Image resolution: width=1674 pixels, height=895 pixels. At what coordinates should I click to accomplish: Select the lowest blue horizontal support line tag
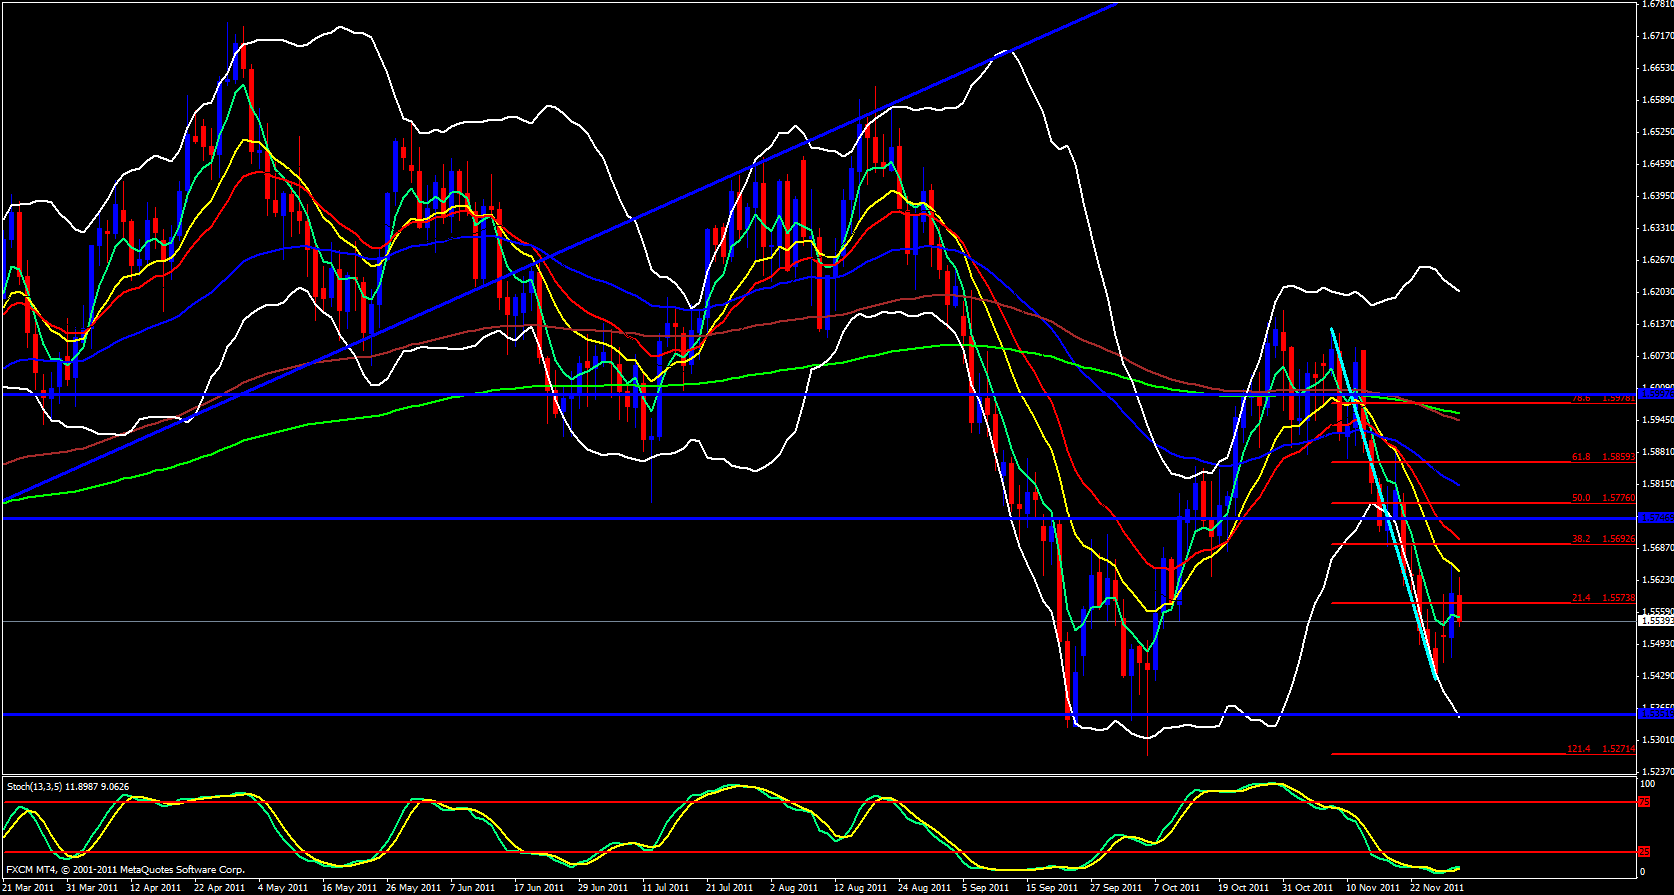point(1655,714)
